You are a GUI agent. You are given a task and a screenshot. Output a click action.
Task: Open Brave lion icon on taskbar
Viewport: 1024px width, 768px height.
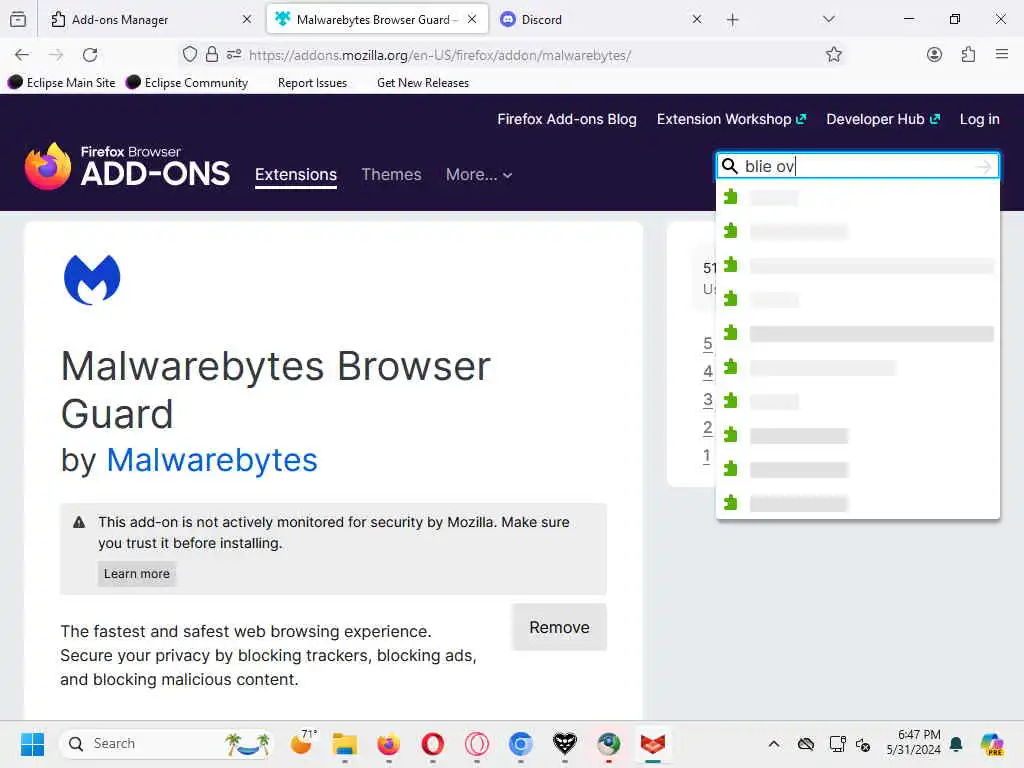pyautogui.click(x=565, y=744)
